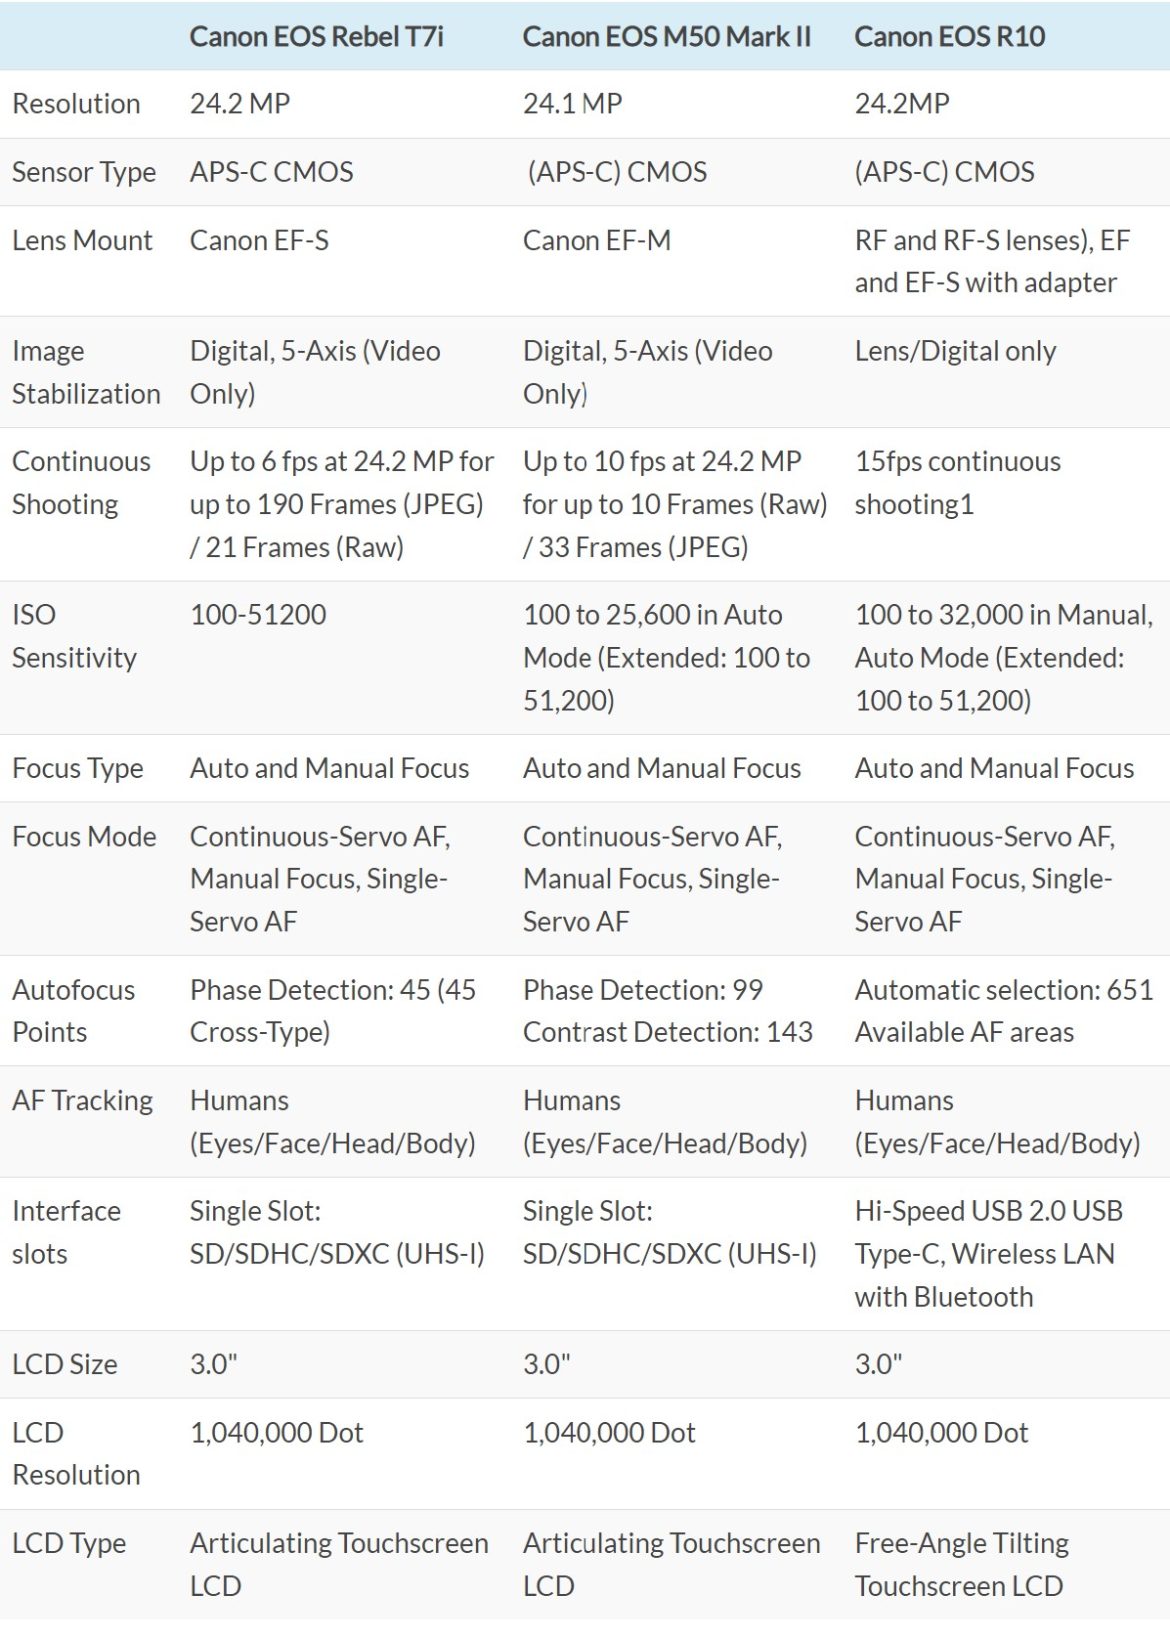Click the Canon EOS R10 column header
Image resolution: width=1170 pixels, height=1638 pixels.
click(x=949, y=37)
